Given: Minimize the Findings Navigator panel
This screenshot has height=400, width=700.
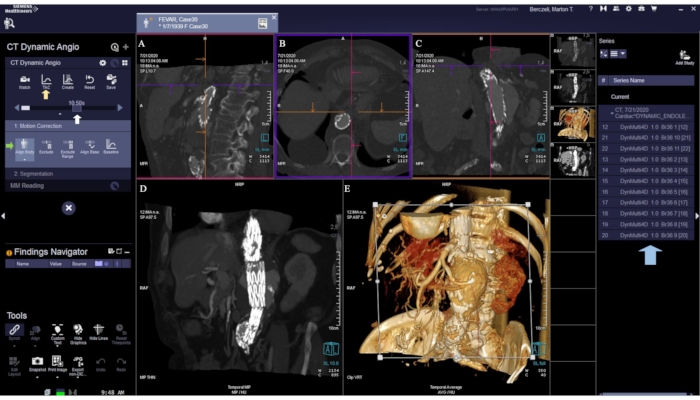Looking at the screenshot, I should tap(127, 252).
